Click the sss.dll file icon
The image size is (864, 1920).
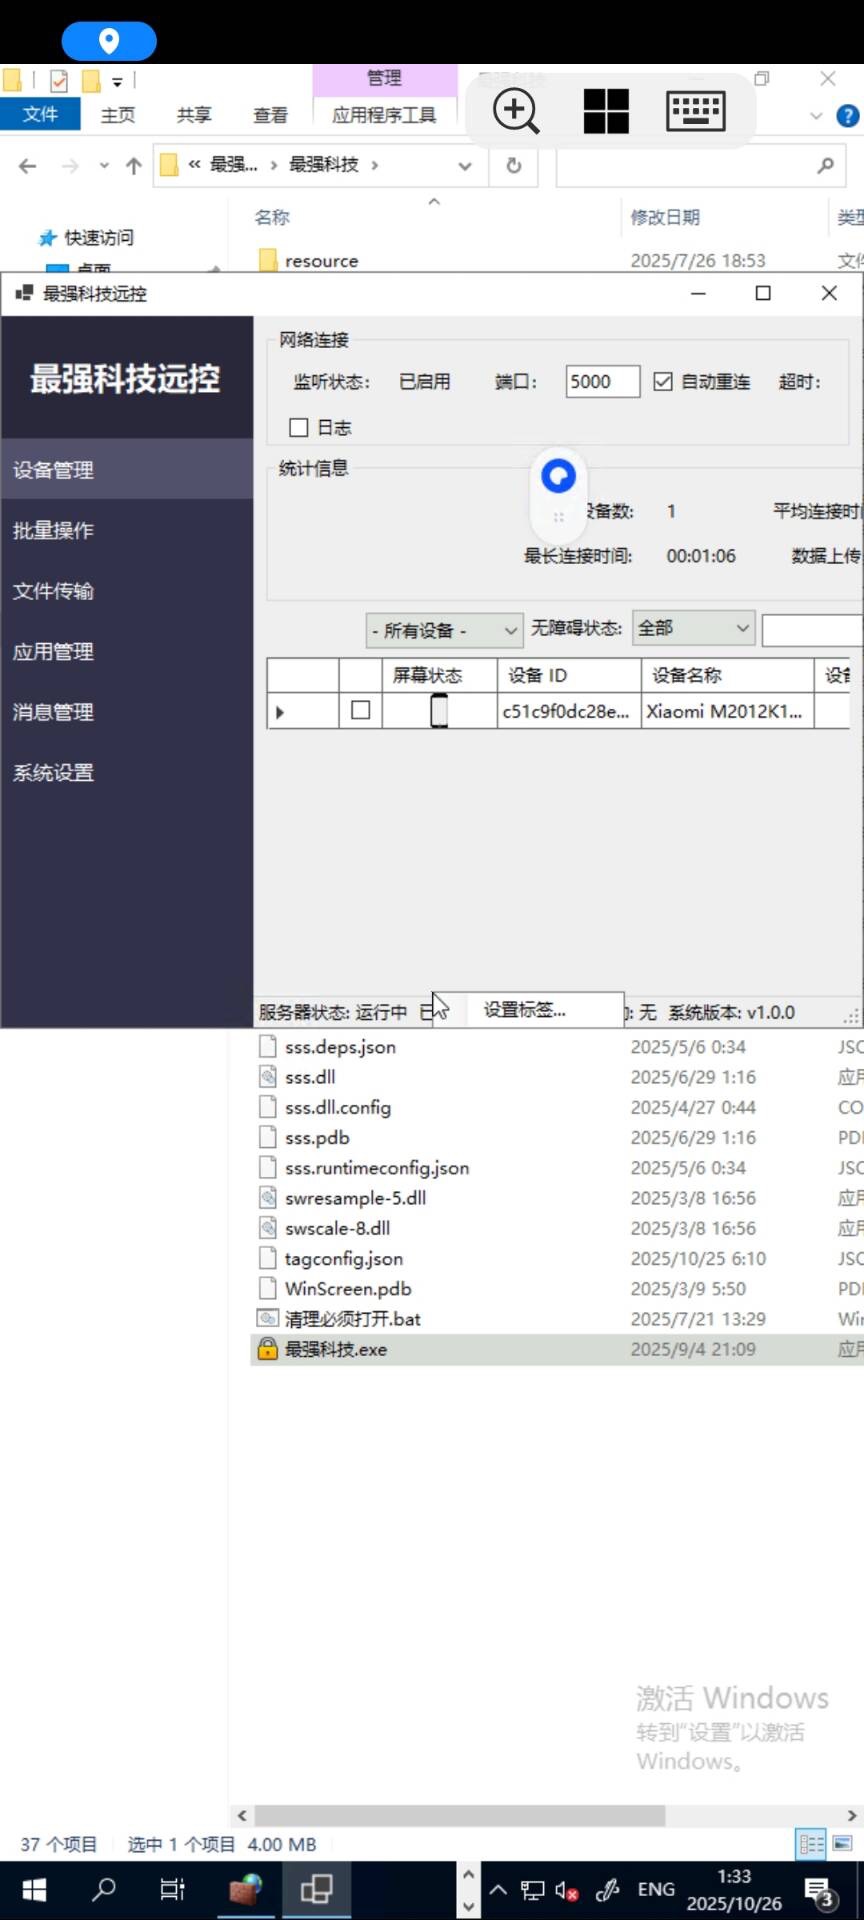[x=267, y=1077]
